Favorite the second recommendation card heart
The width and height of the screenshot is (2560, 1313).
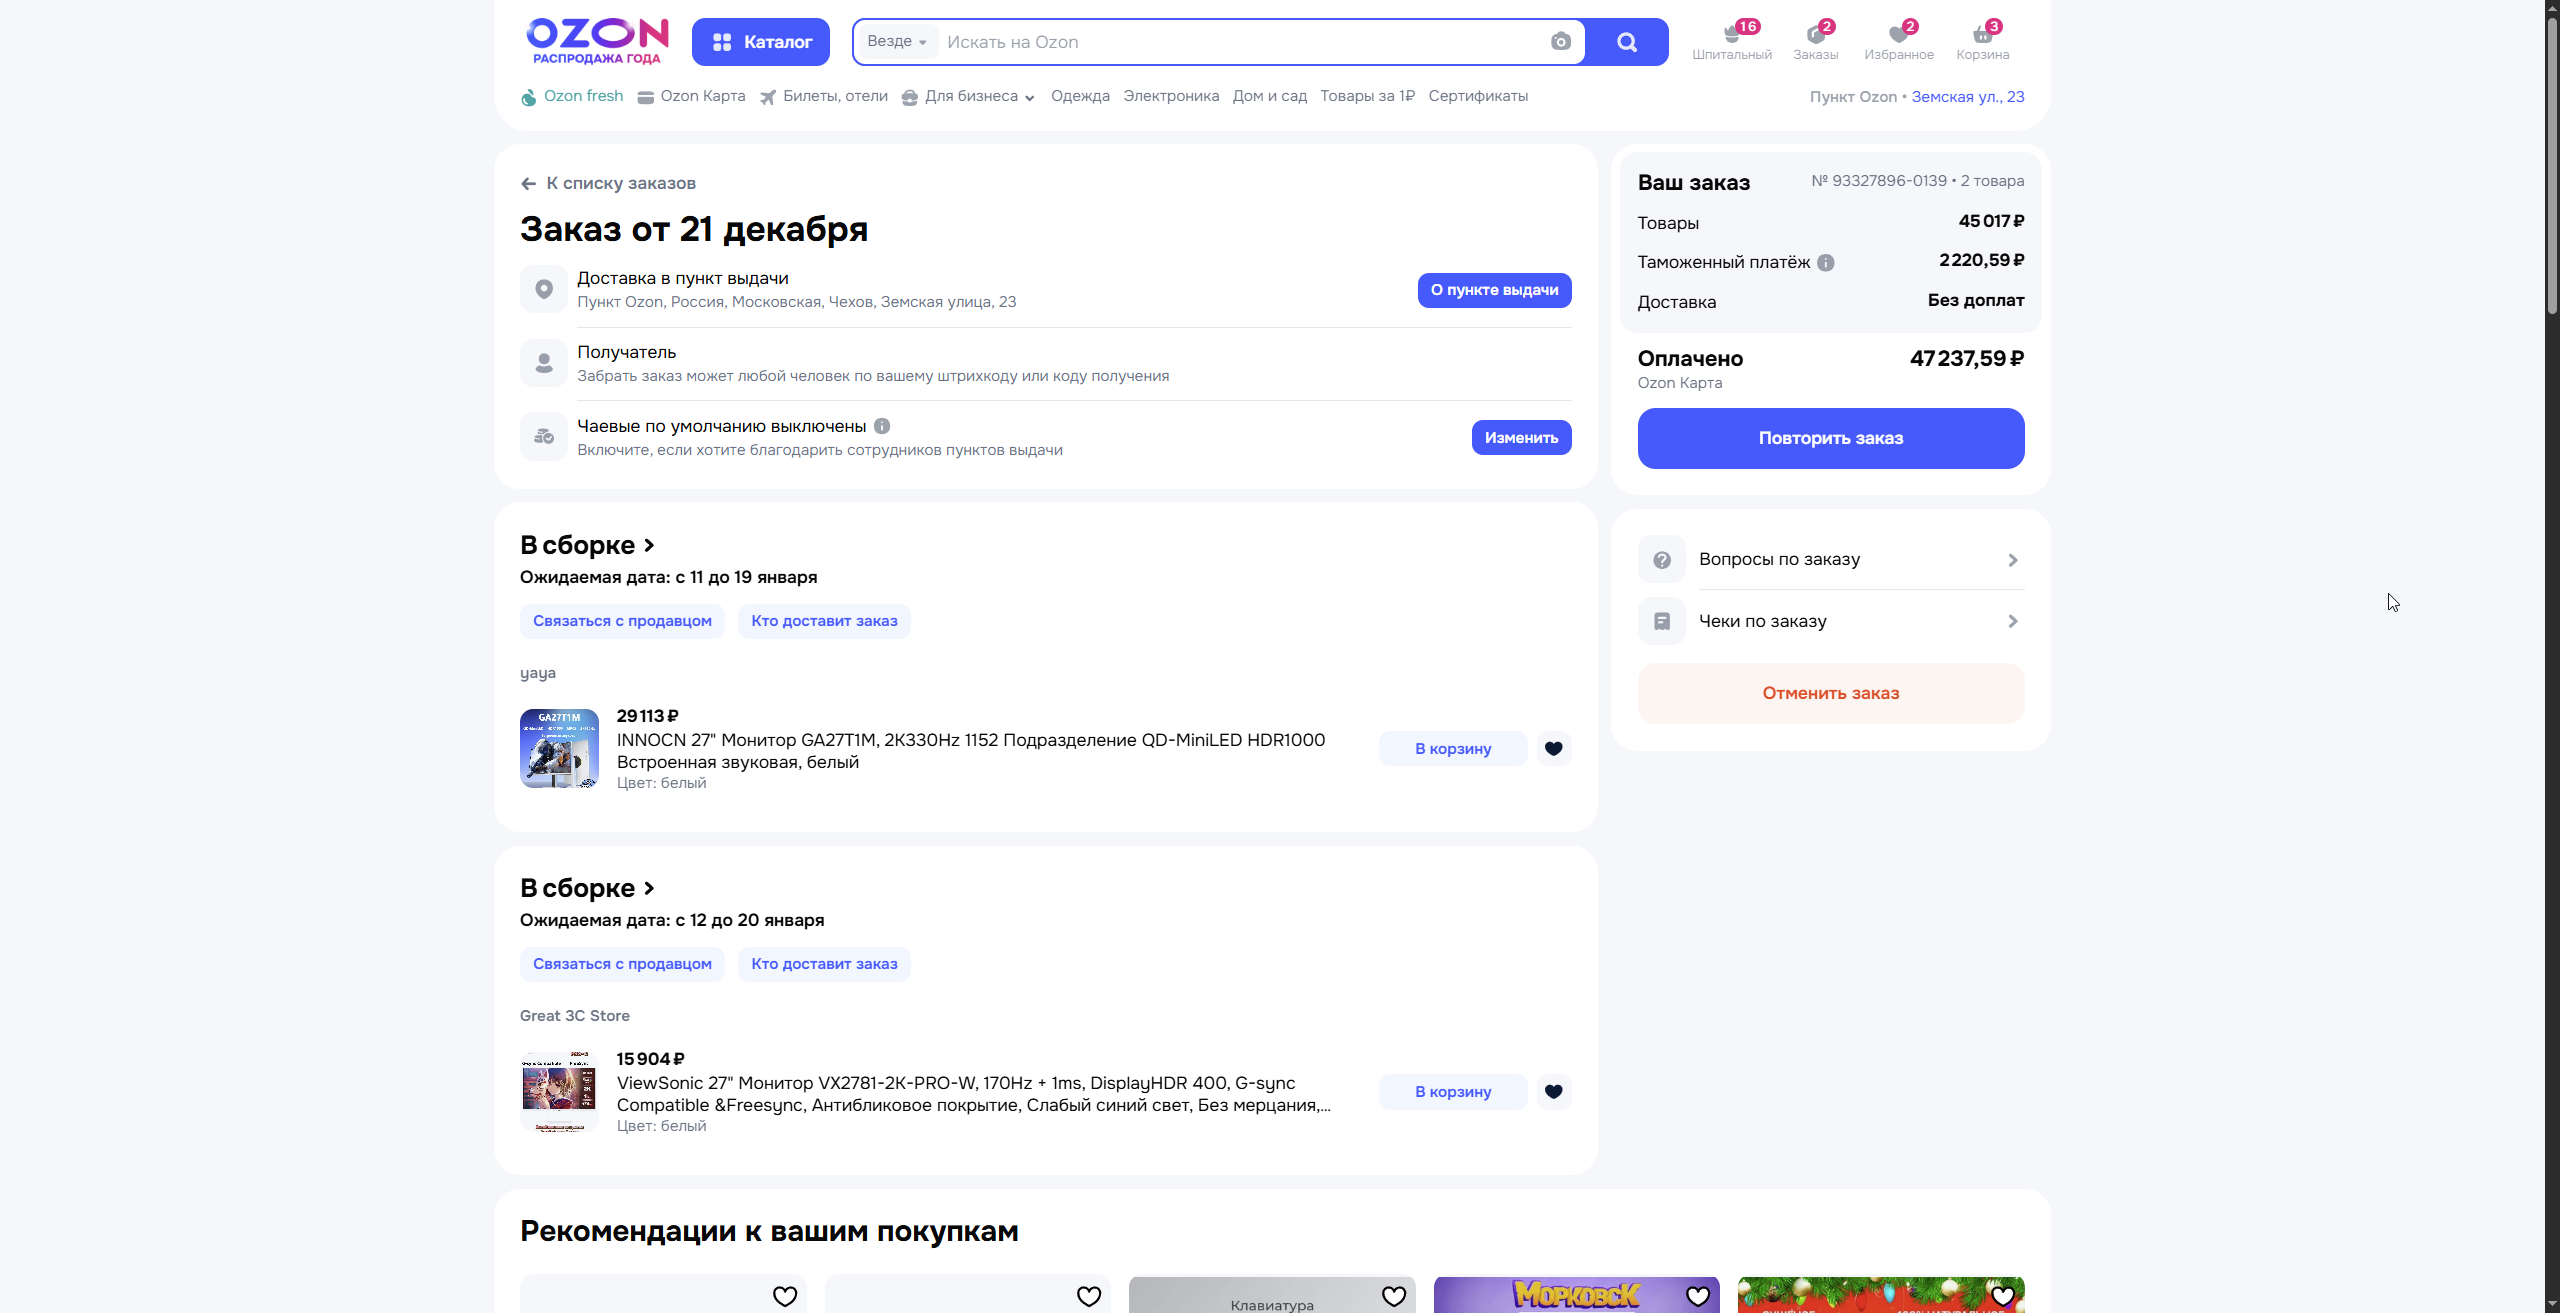(1089, 1297)
